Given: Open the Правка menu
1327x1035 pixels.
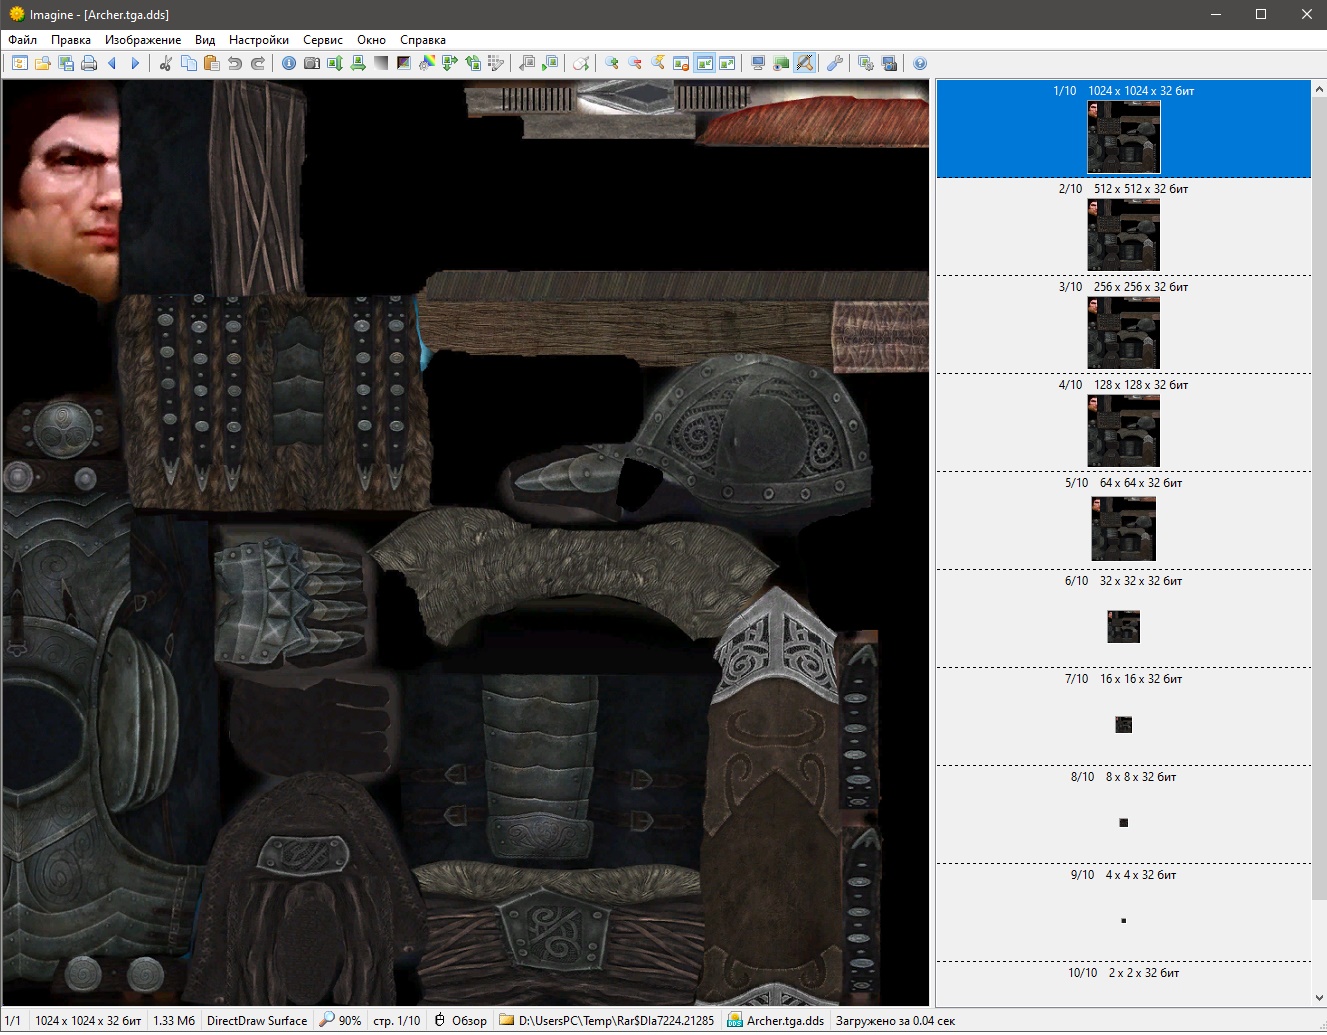Looking at the screenshot, I should [x=71, y=40].
